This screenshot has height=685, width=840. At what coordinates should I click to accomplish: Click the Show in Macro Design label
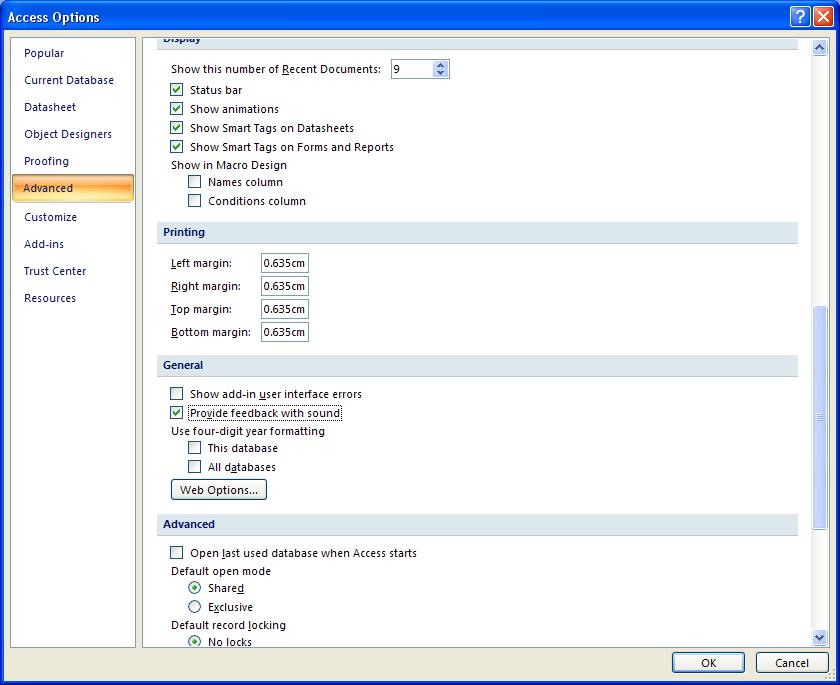click(229, 165)
